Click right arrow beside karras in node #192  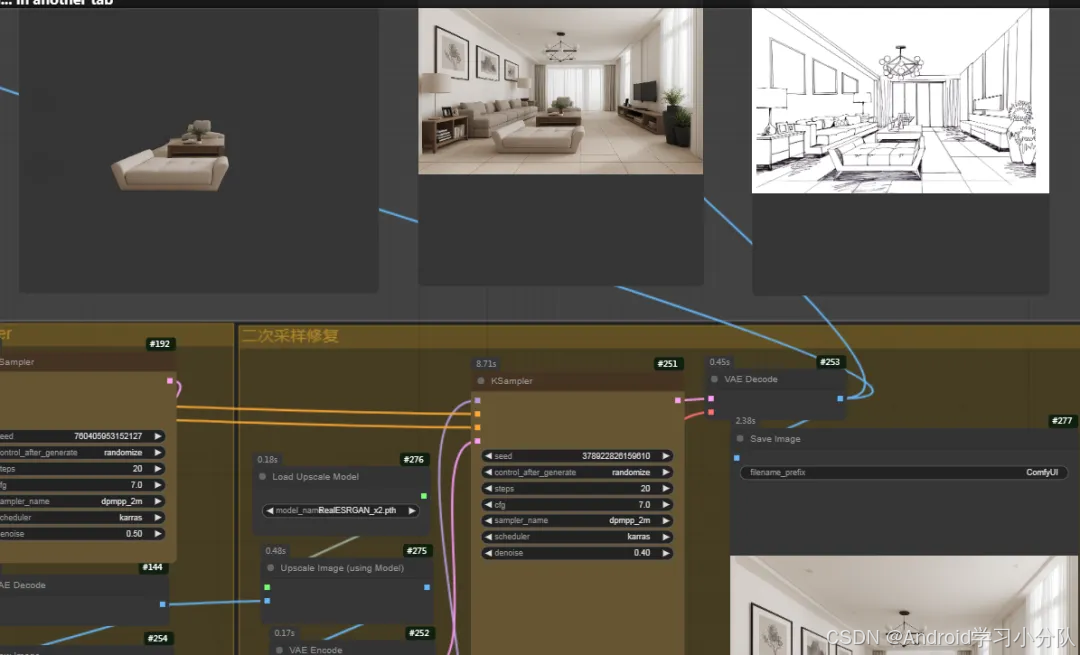[x=158, y=517]
